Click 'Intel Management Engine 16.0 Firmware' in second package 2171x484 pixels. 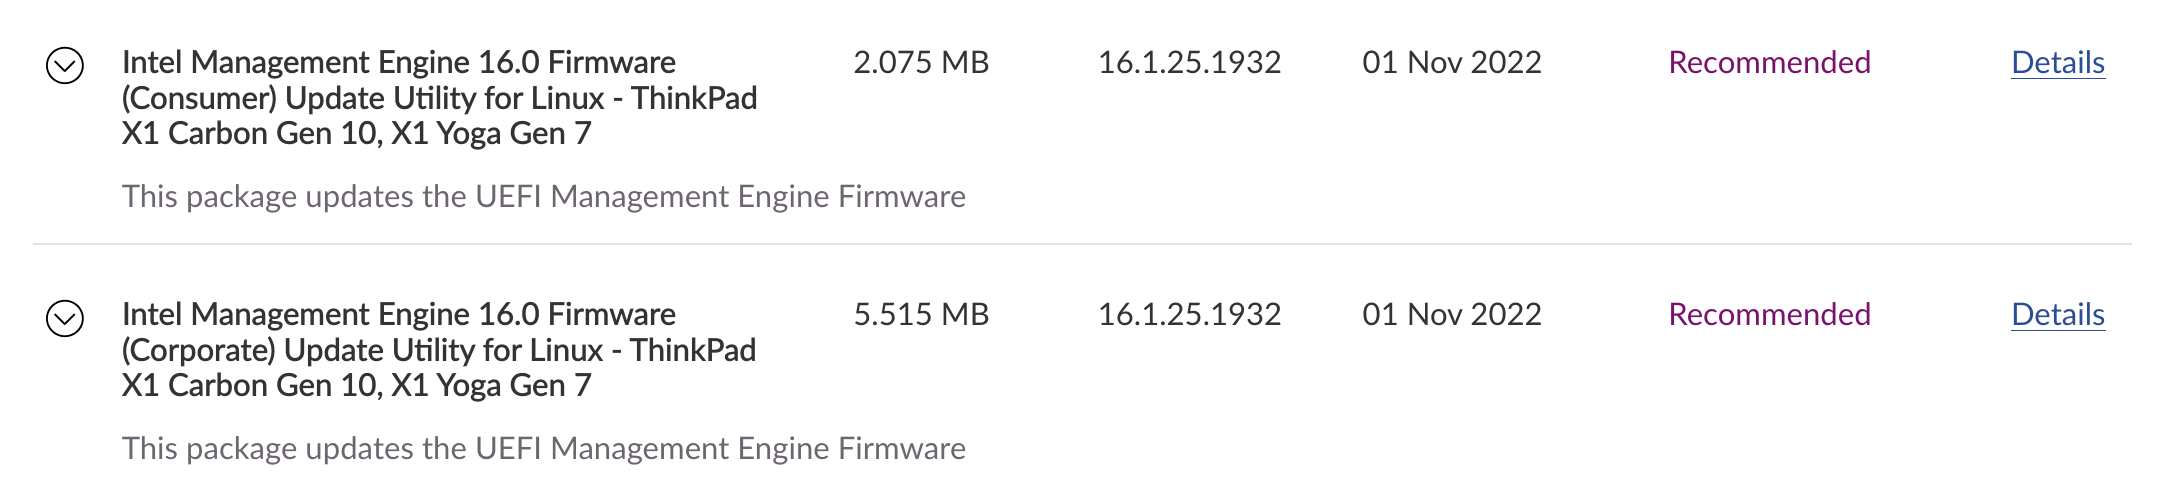pyautogui.click(x=398, y=315)
